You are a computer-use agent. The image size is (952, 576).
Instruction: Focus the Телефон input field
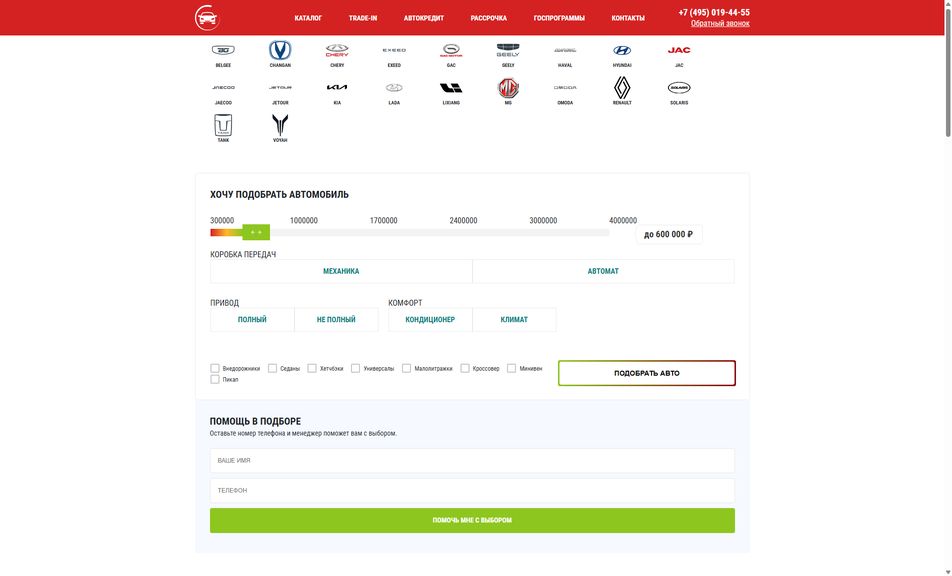pyautogui.click(x=472, y=490)
